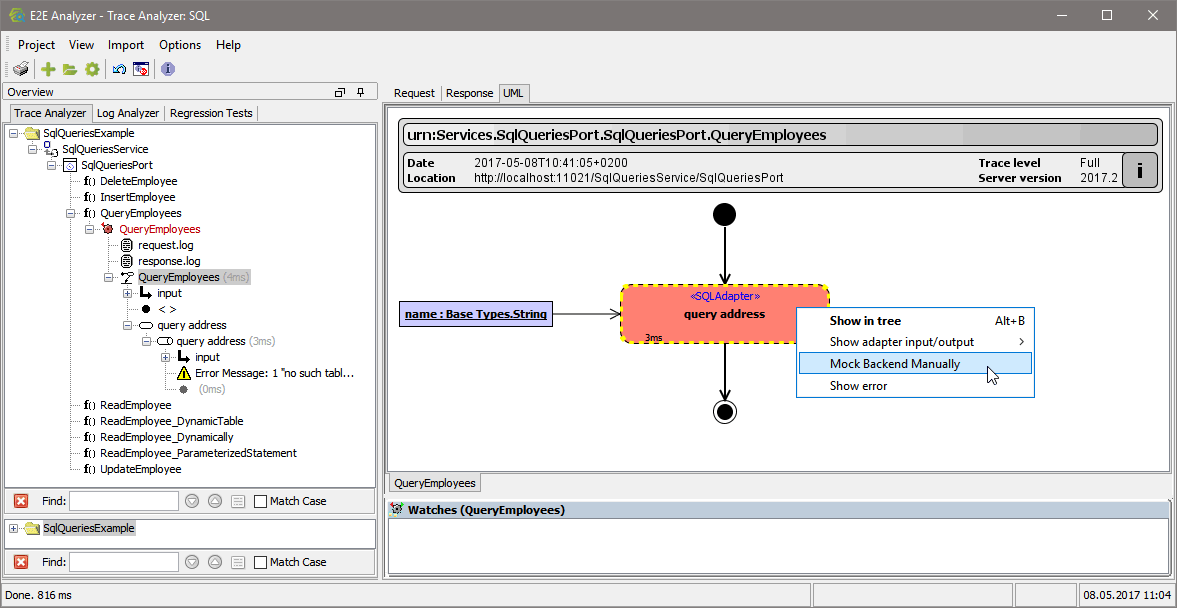Click the Print icon in the toolbar
This screenshot has width=1177, height=608.
click(x=20, y=69)
